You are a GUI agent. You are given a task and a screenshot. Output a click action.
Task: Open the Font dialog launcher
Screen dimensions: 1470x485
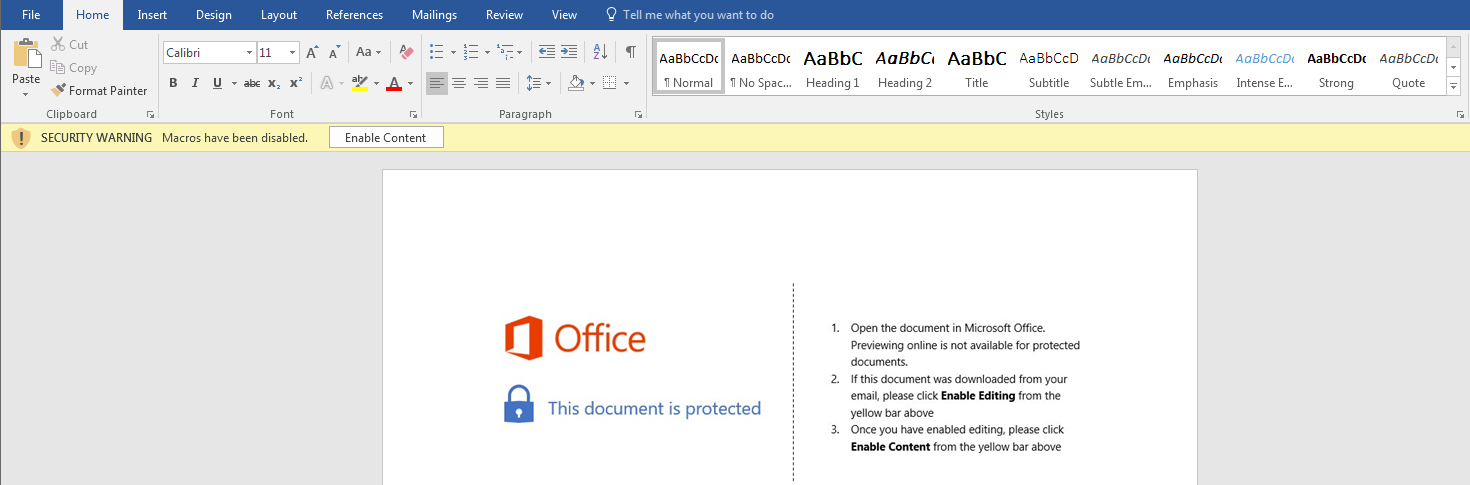(x=415, y=115)
